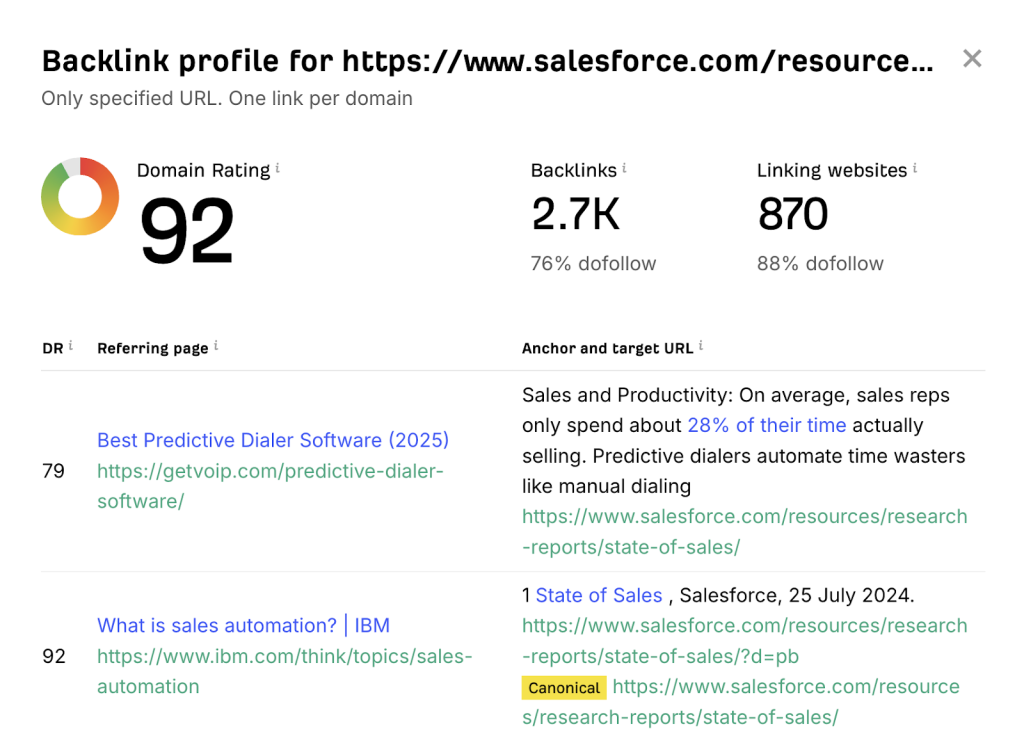Viewport: 1024px width, 736px height.
Task: Click info icon next to Backlinks
Action: pos(625,168)
